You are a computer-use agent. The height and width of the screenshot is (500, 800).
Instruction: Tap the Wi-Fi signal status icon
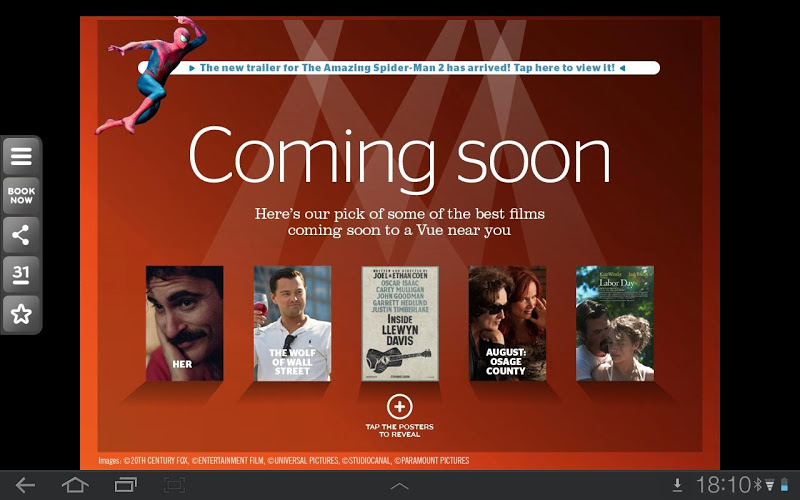tap(770, 485)
